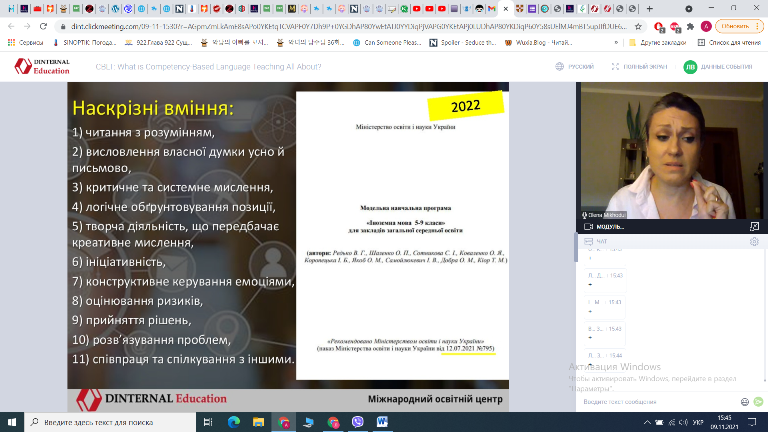Switch to the Gmail browser tab
The height and width of the screenshot is (432, 768).
click(x=491, y=8)
